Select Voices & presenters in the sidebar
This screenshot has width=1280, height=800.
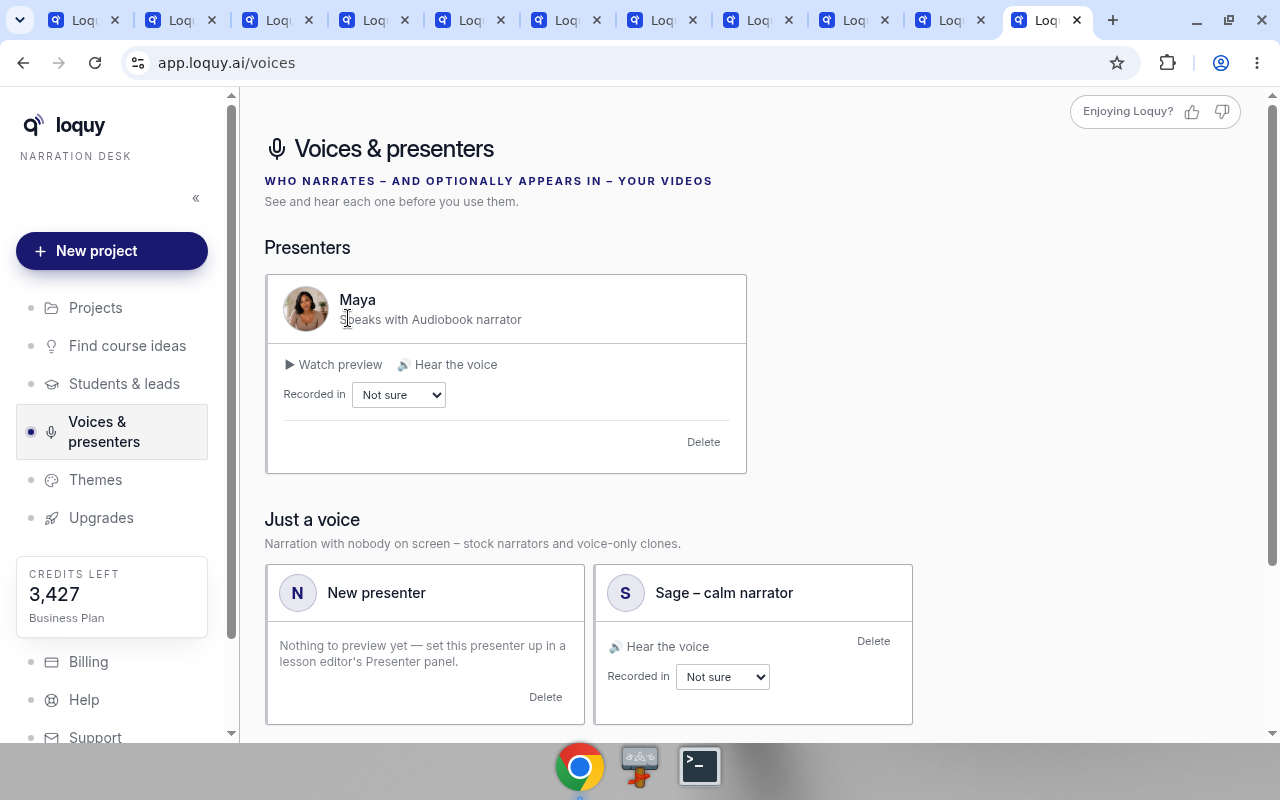112,432
